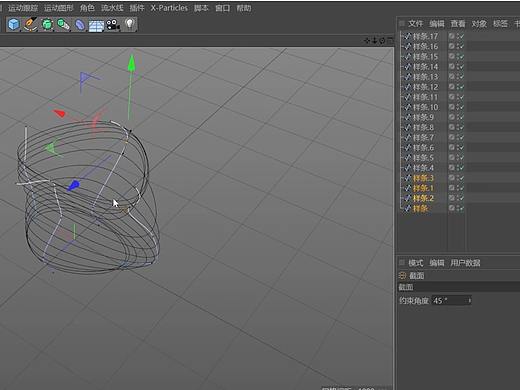
Task: Select the highlighted 样条.2 row label
Action: point(423,198)
